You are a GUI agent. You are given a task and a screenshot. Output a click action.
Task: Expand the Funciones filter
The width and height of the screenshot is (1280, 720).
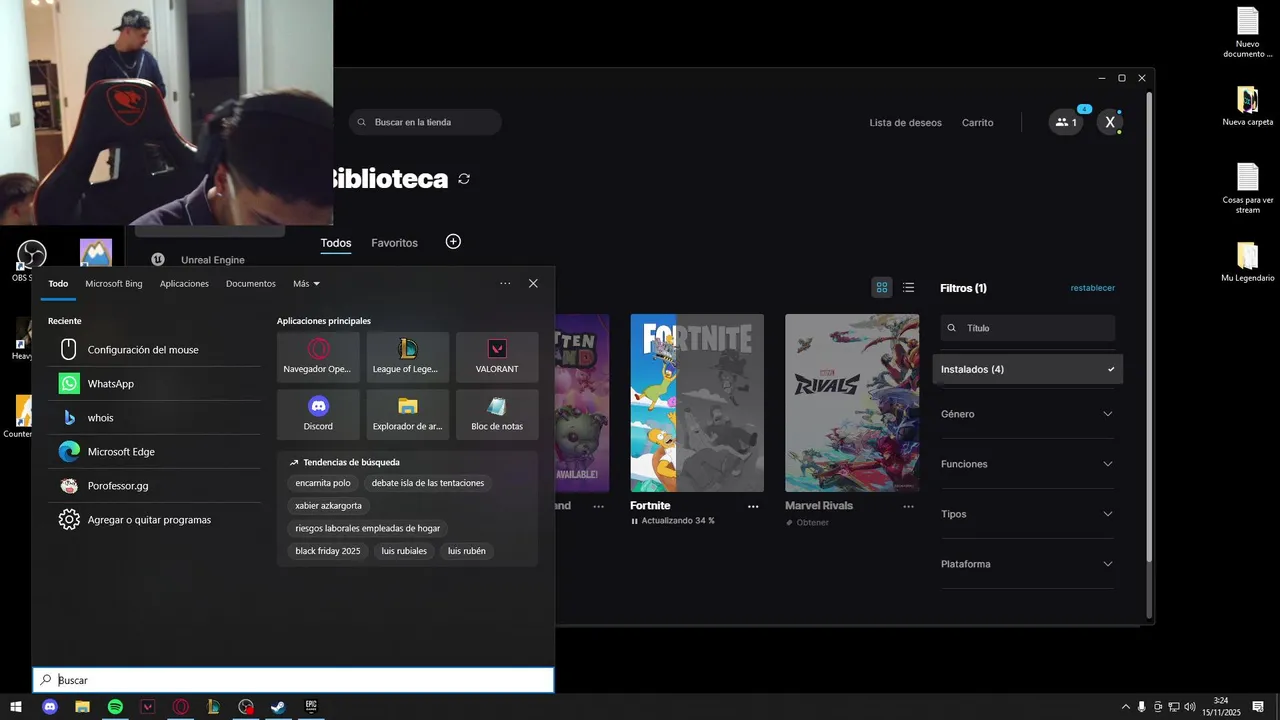click(x=1027, y=464)
